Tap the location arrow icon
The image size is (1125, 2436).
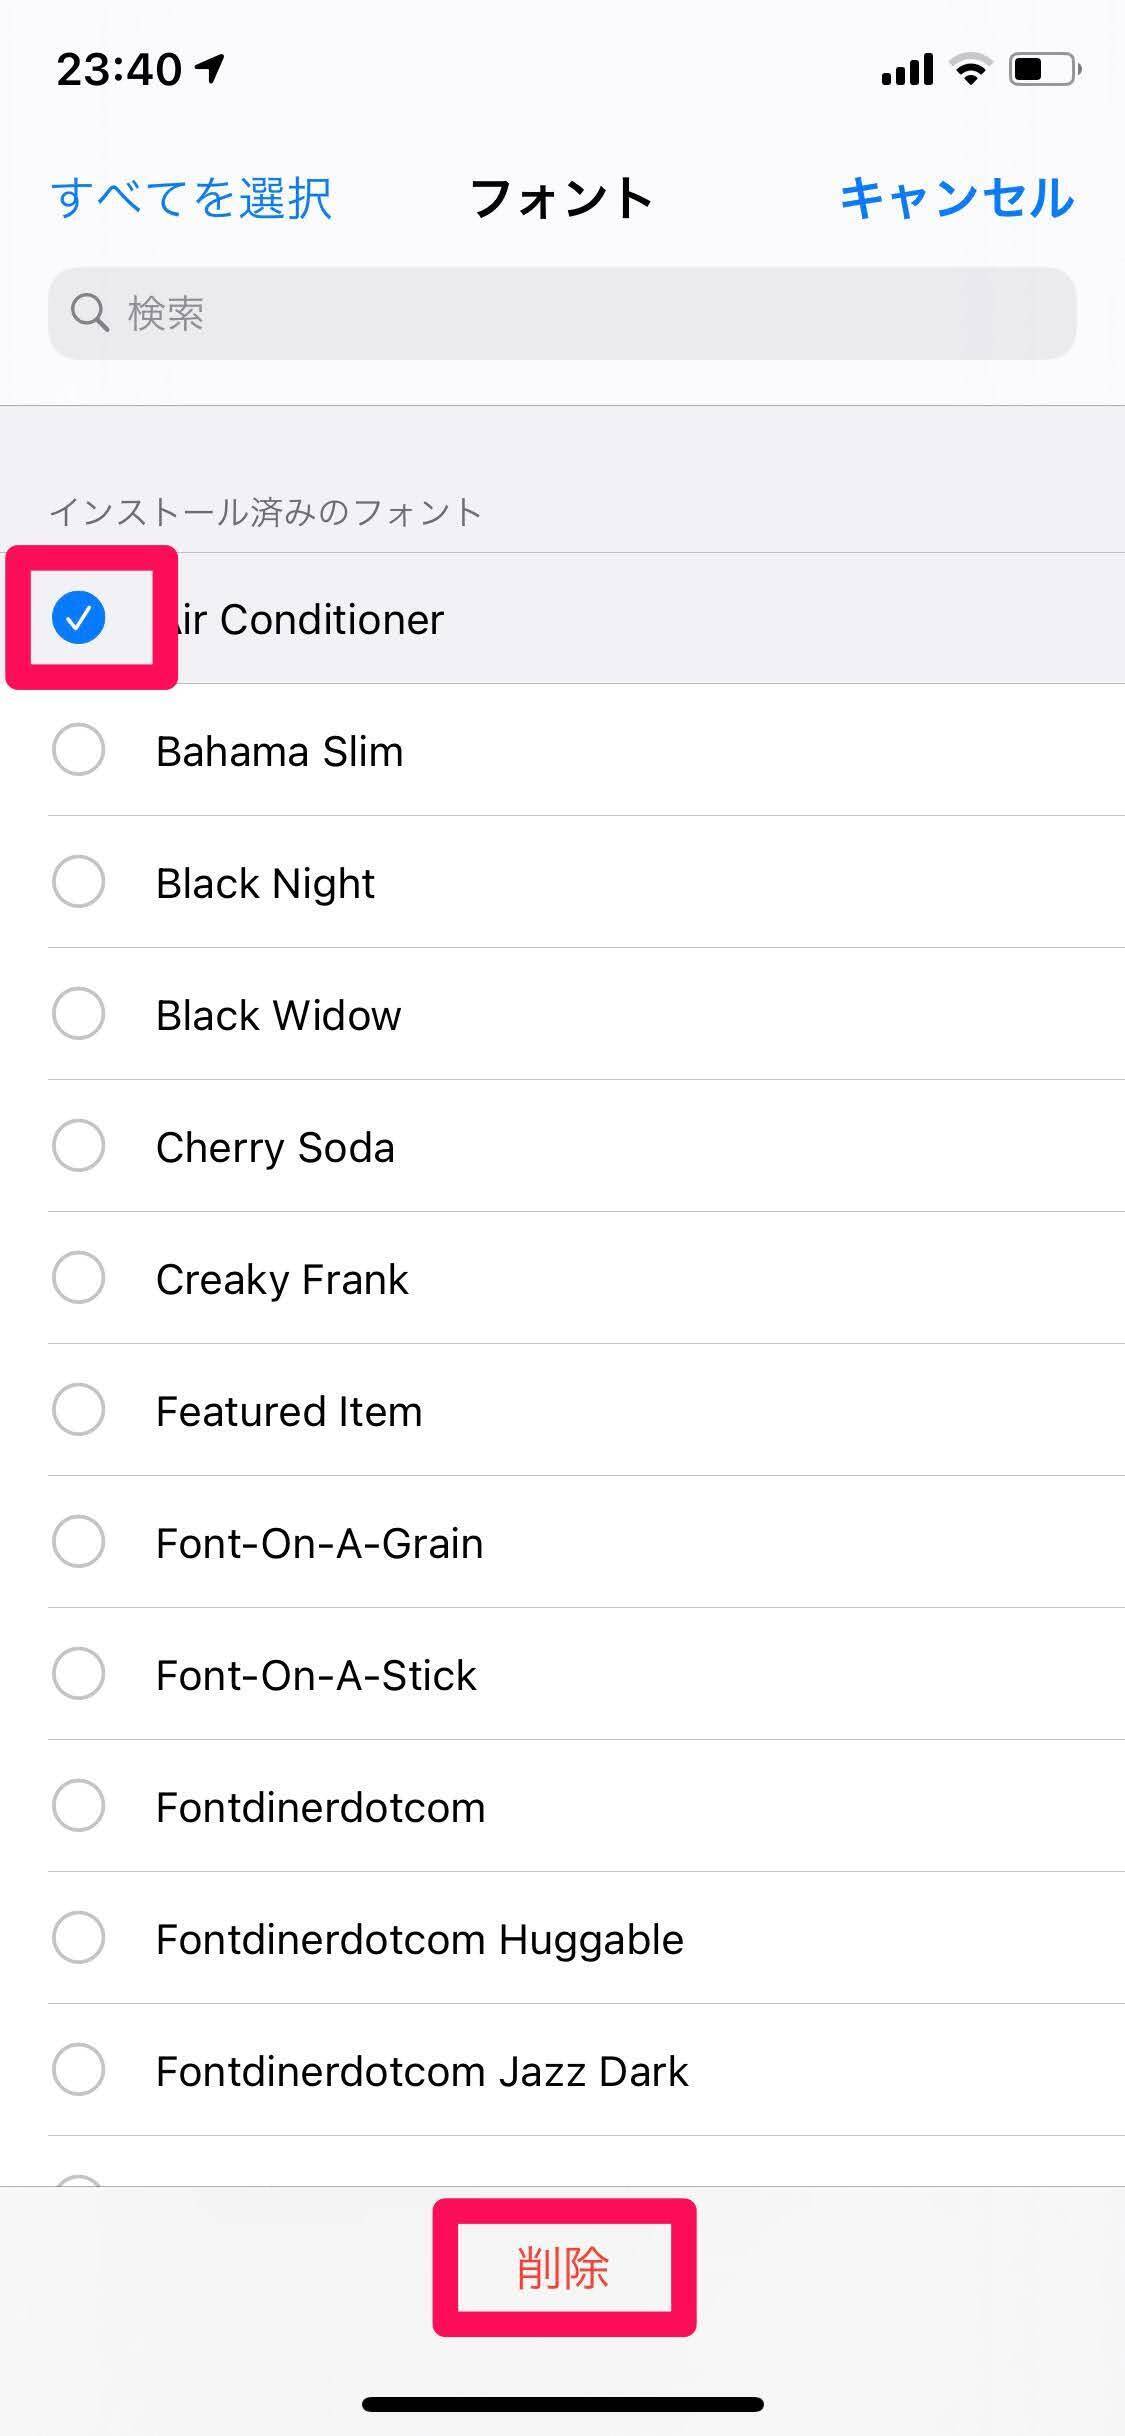(x=210, y=68)
